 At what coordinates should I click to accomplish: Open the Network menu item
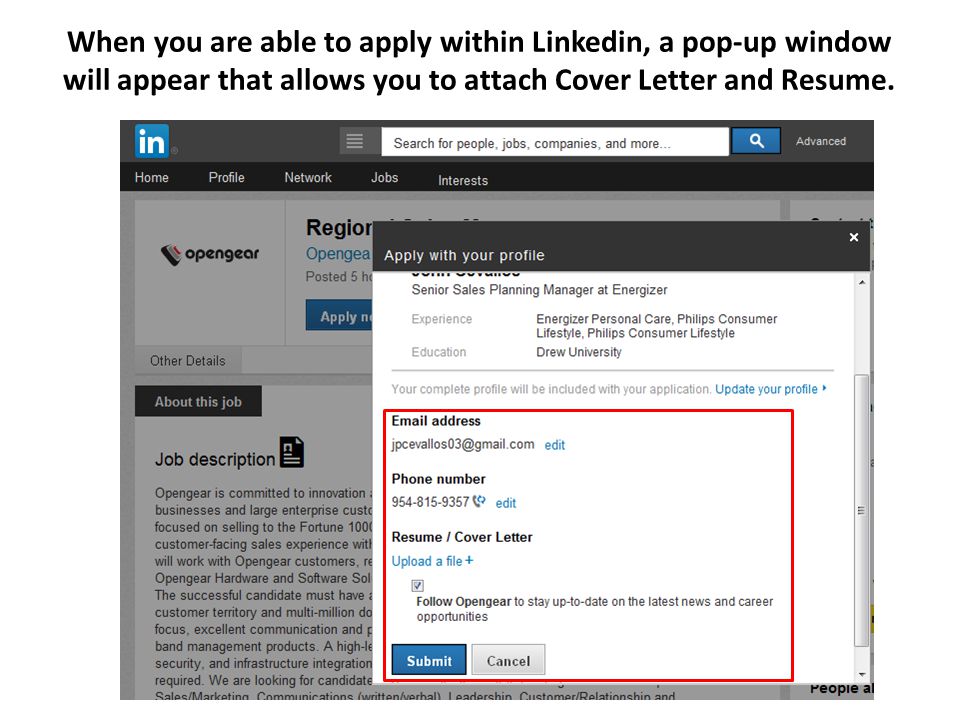click(308, 178)
